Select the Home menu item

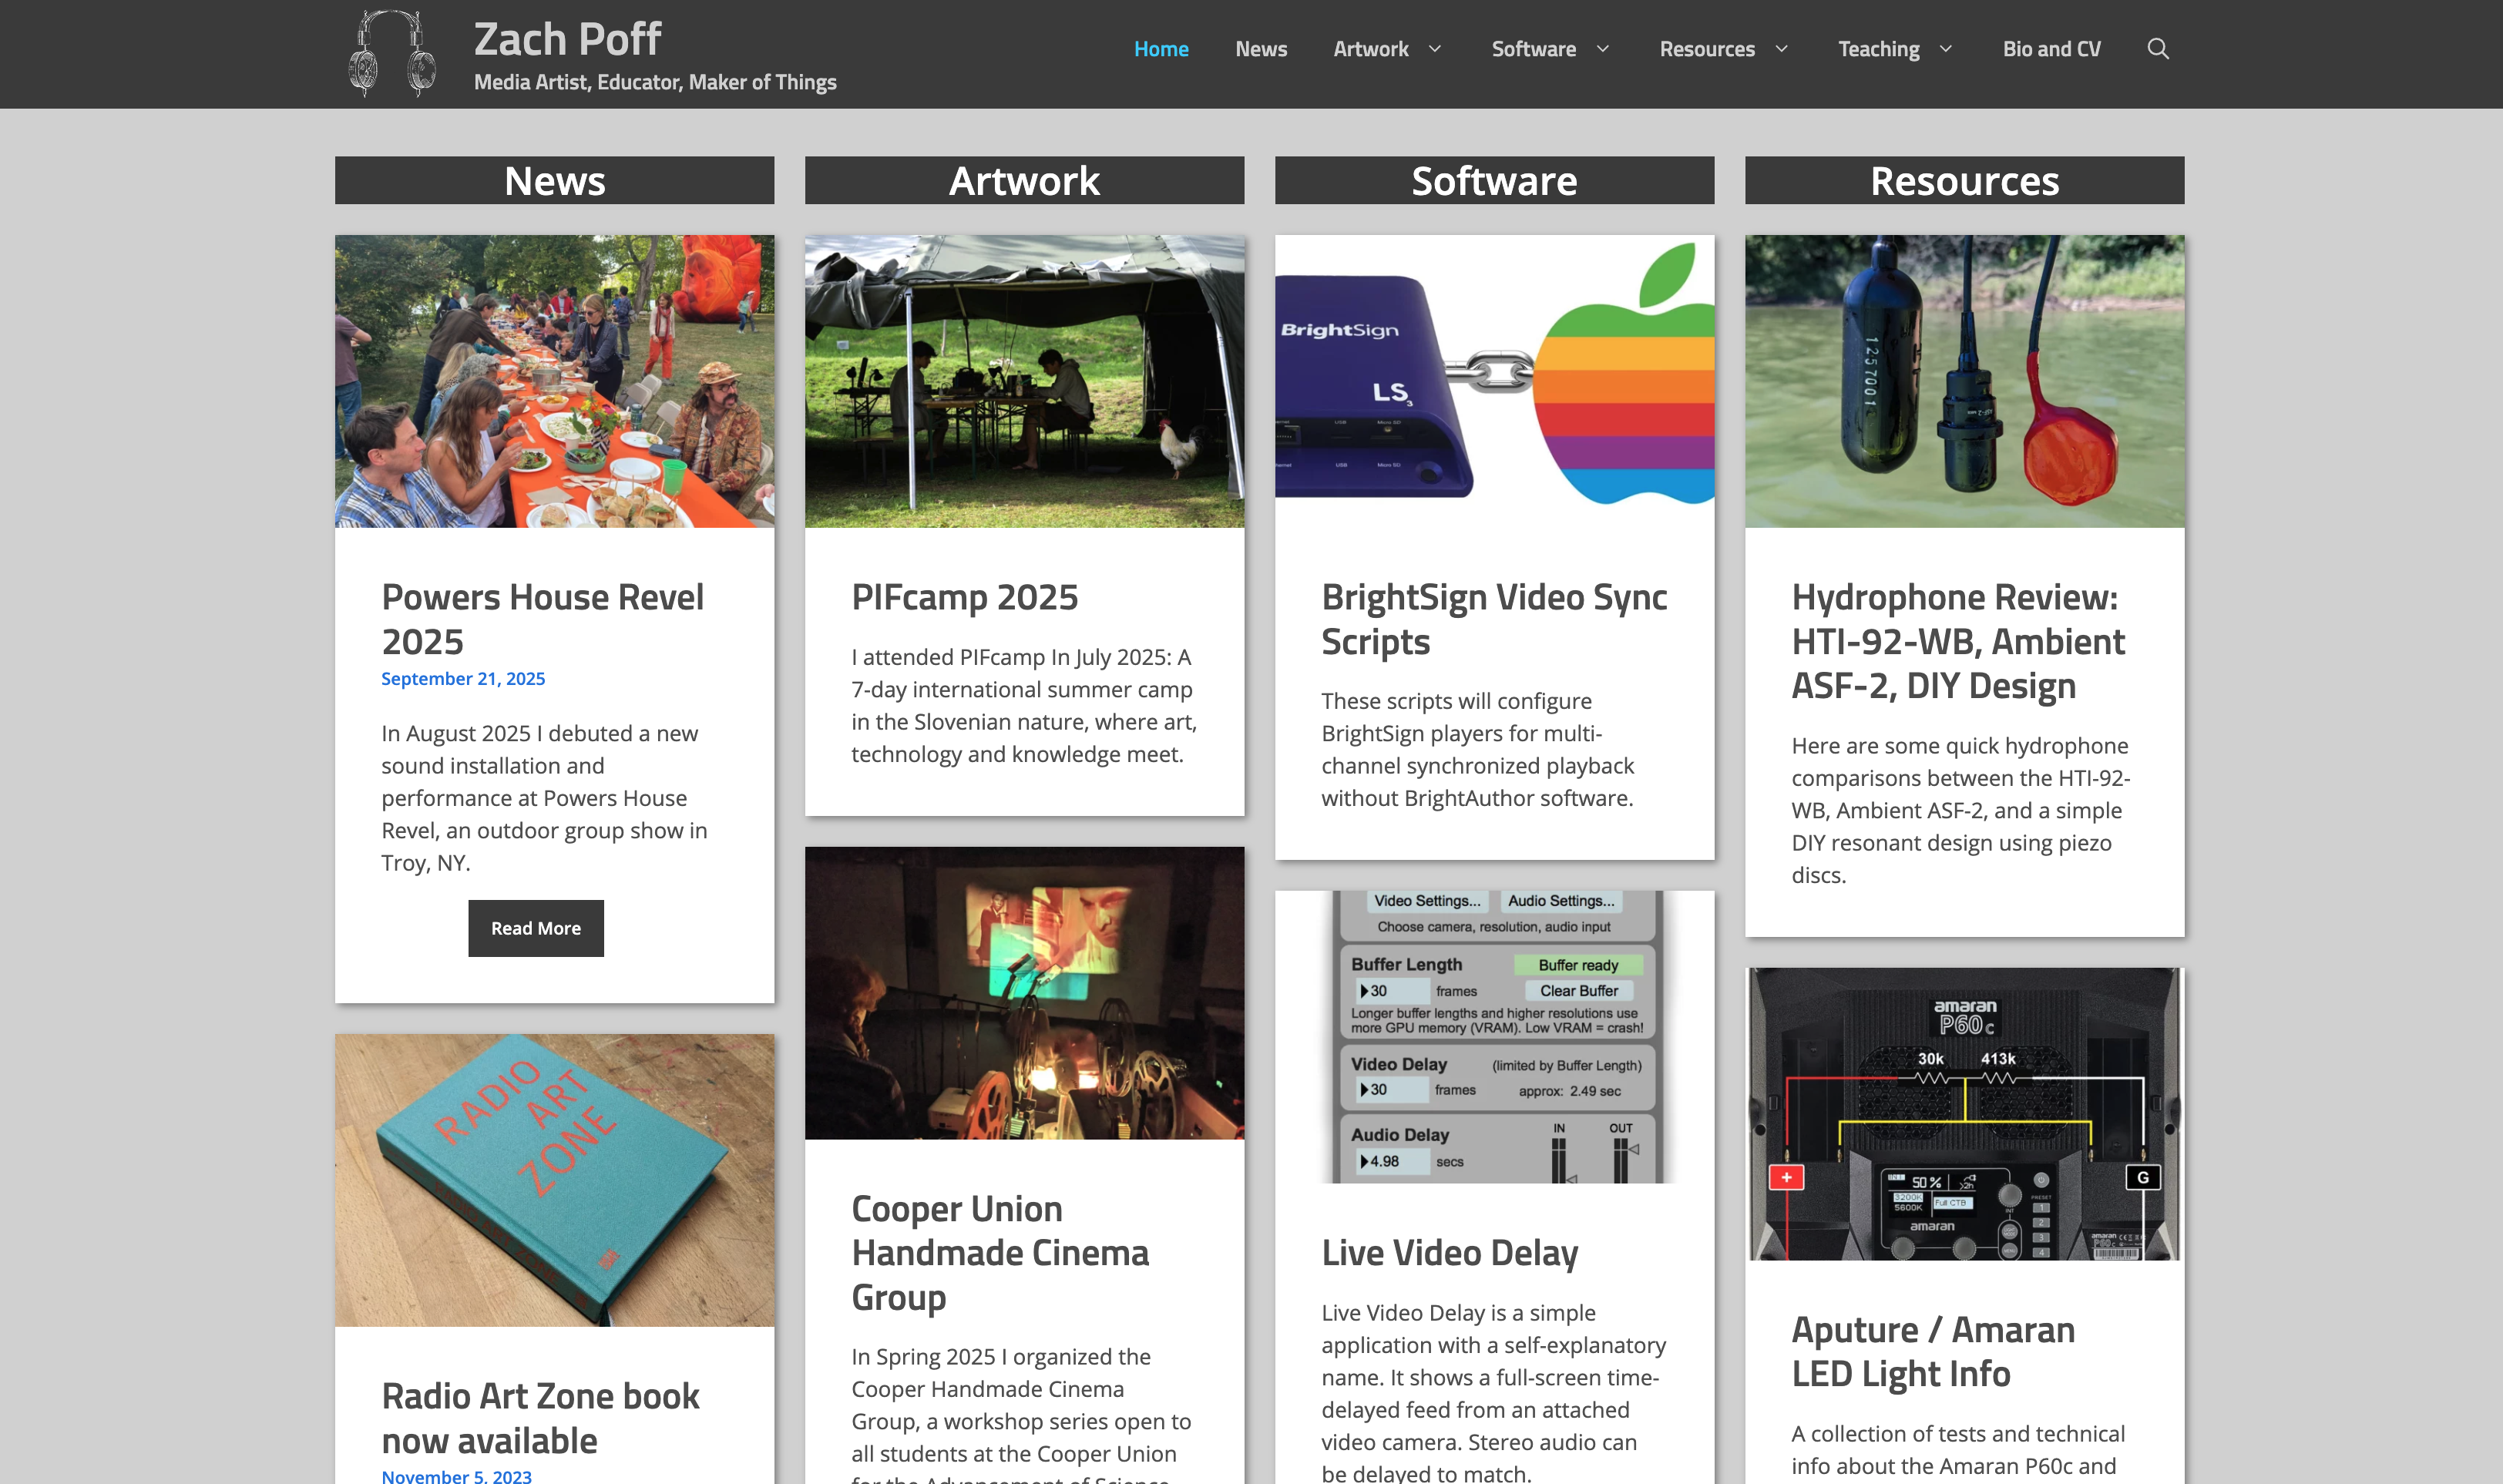(1161, 48)
